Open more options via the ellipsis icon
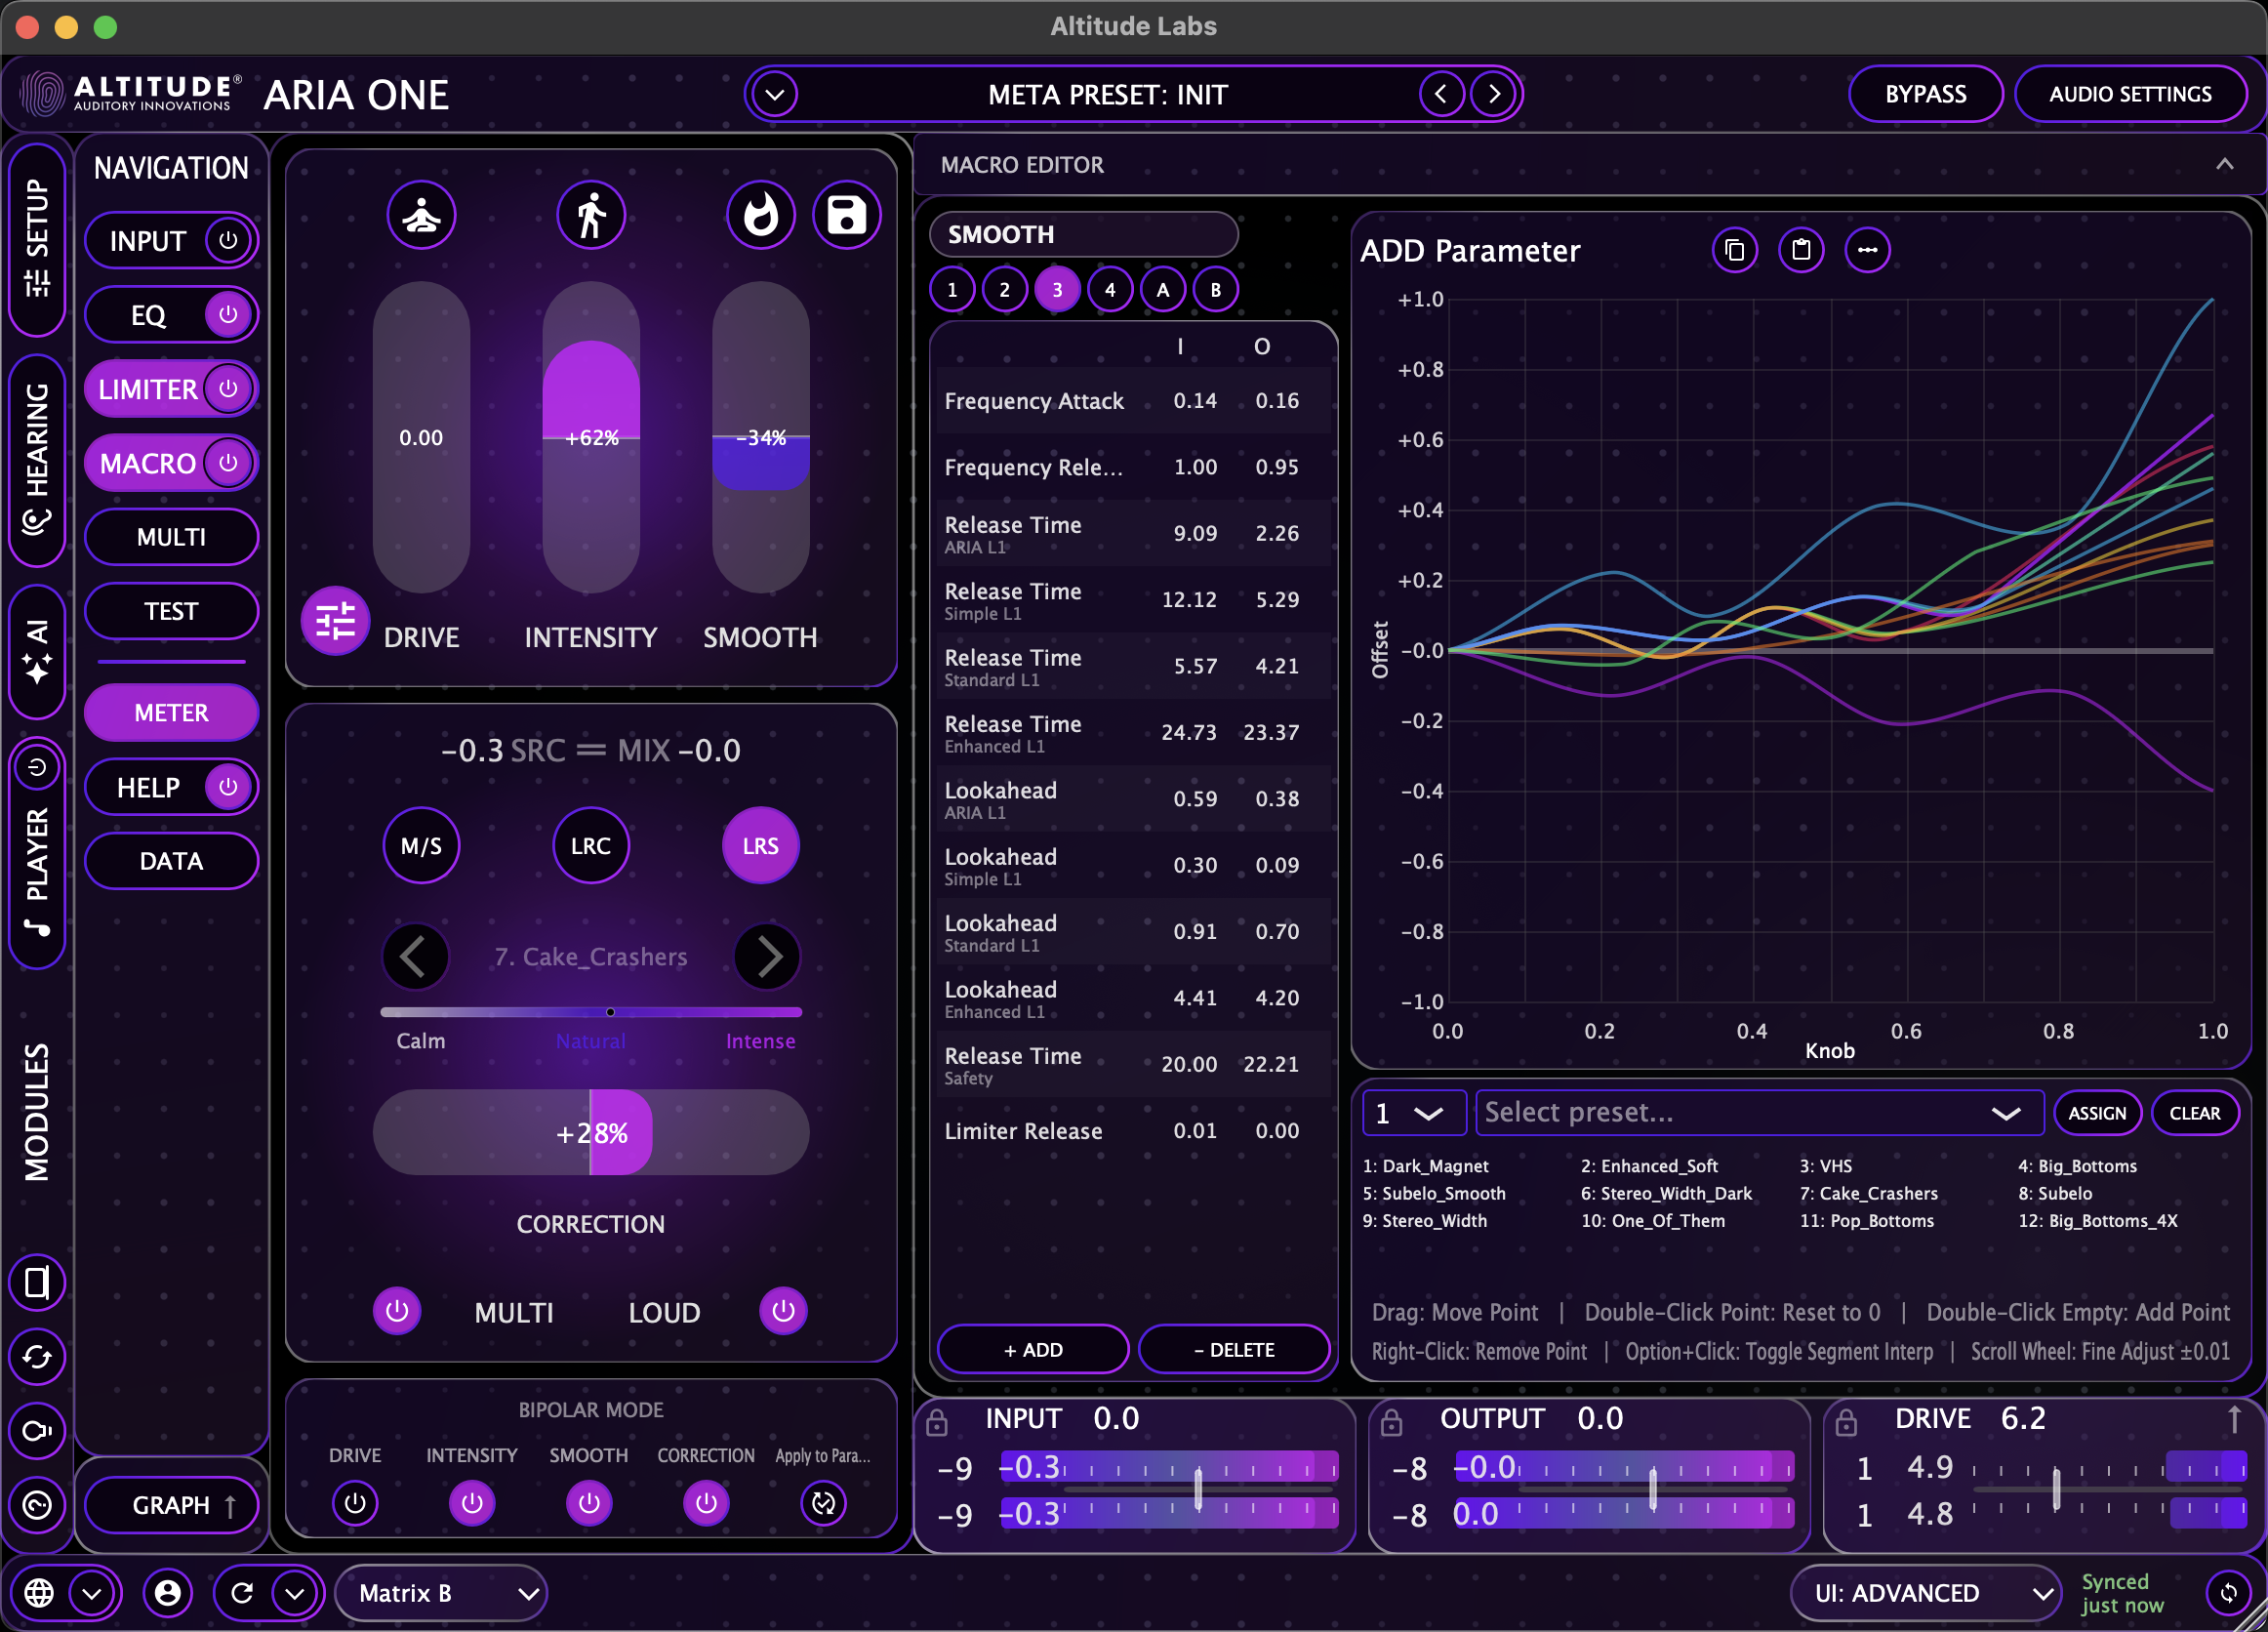 [x=1868, y=250]
